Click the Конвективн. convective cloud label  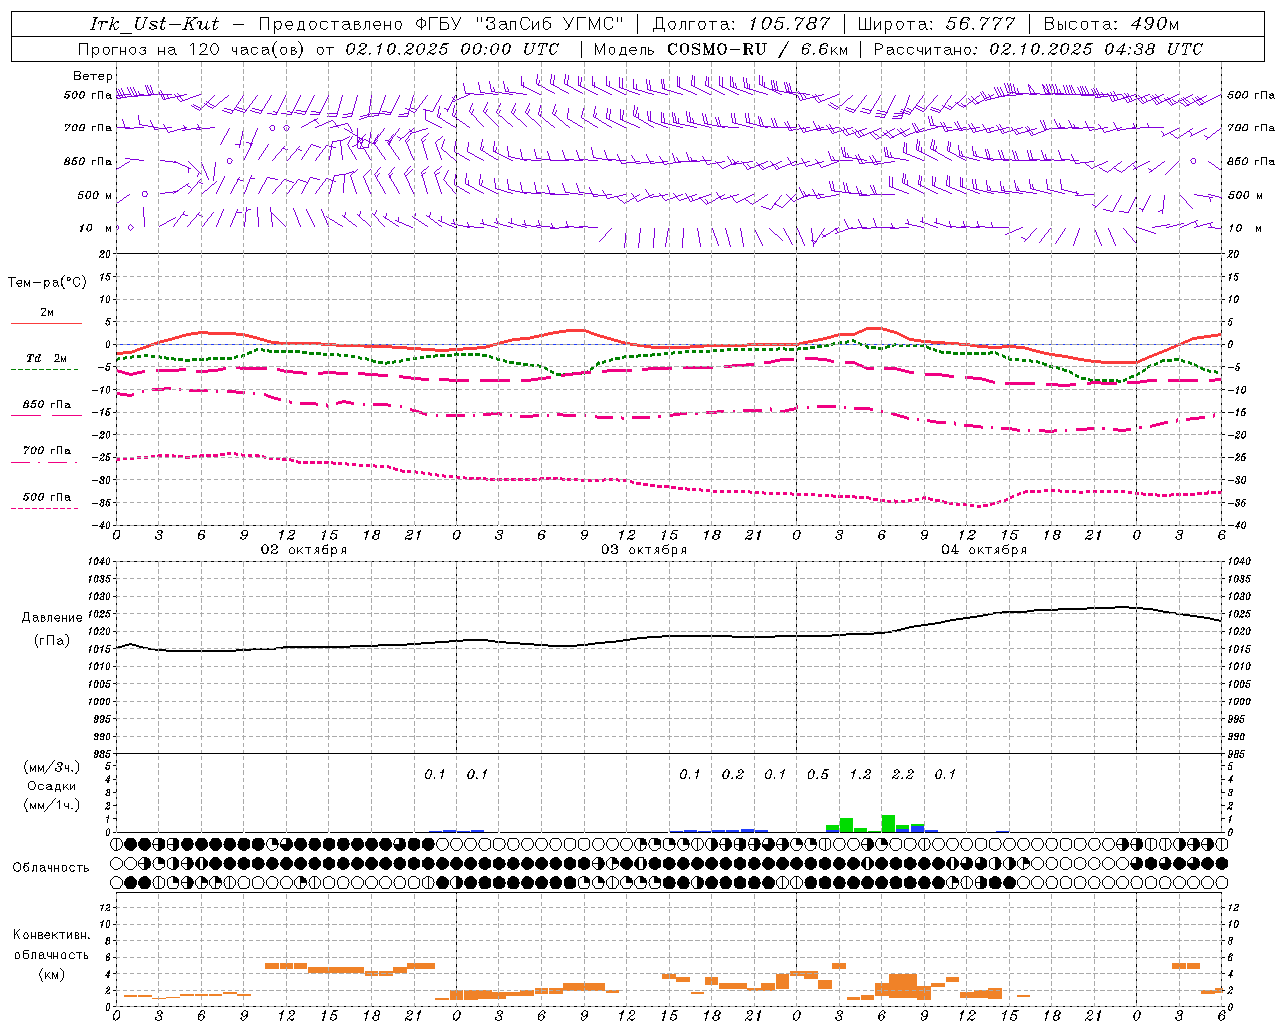(x=51, y=935)
